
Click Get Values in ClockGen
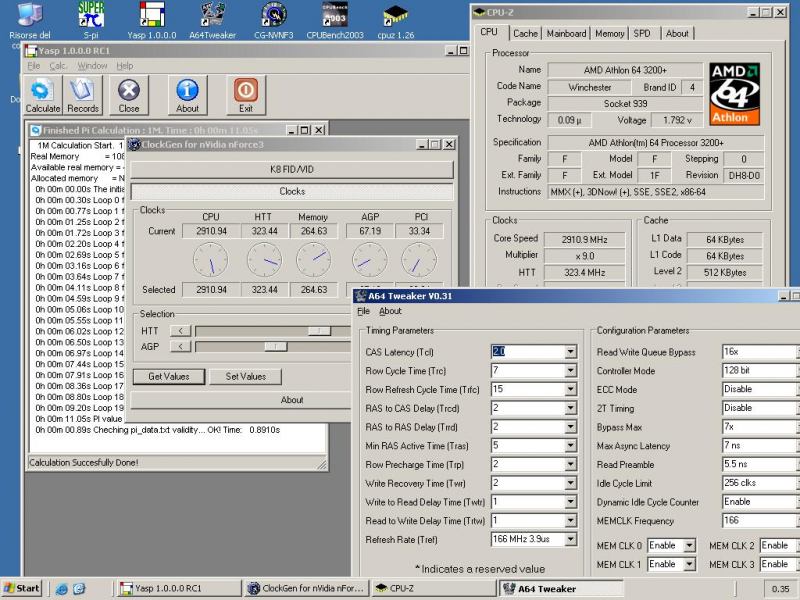click(169, 377)
